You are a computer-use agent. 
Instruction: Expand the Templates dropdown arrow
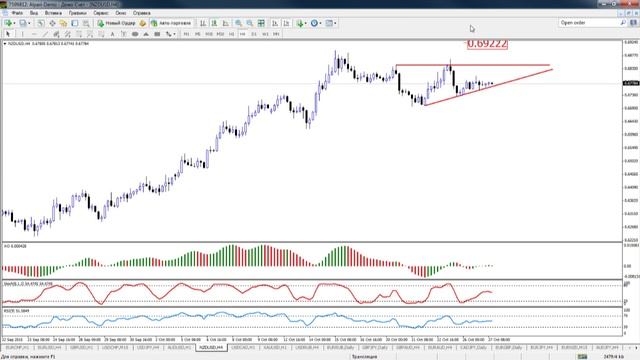click(335, 23)
